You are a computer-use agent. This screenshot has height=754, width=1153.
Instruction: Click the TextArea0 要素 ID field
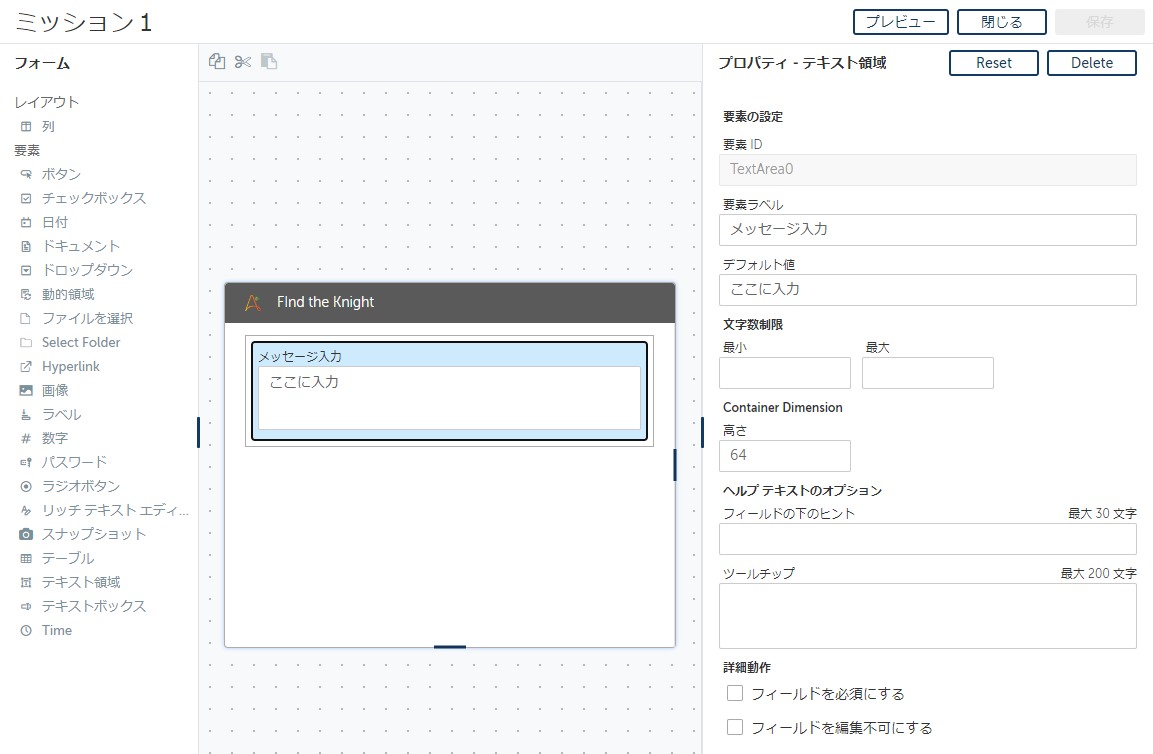click(927, 169)
